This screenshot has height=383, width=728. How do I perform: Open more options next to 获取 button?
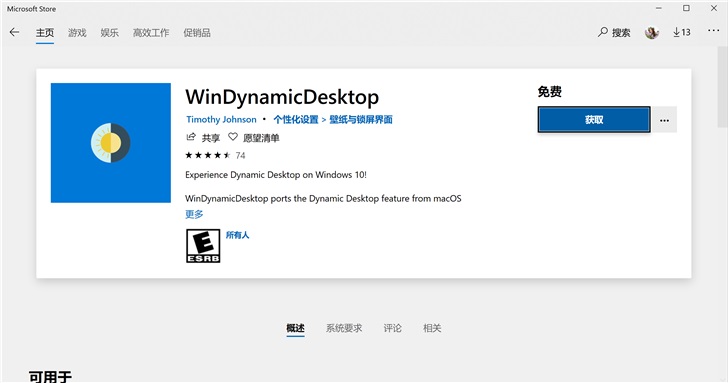pos(664,120)
